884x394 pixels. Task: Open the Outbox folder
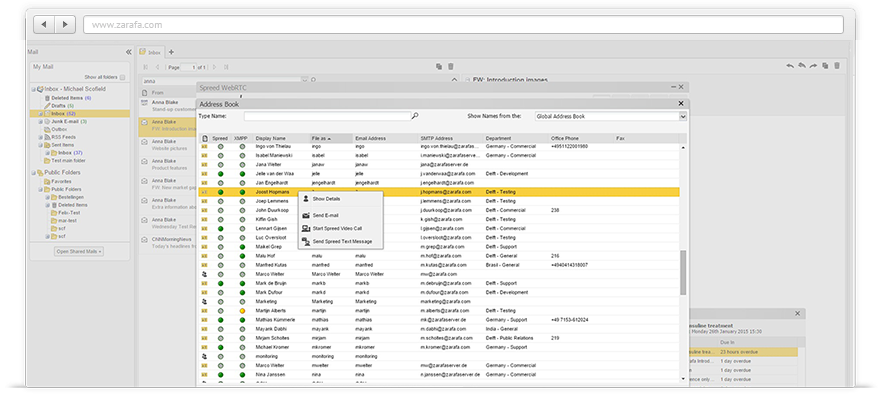pyautogui.click(x=55, y=129)
